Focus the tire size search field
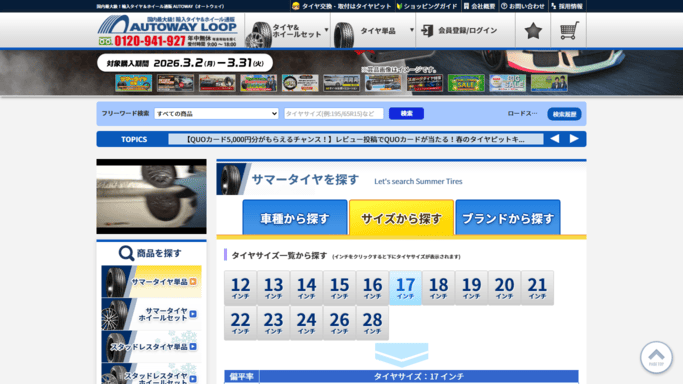The image size is (683, 384). [334, 114]
